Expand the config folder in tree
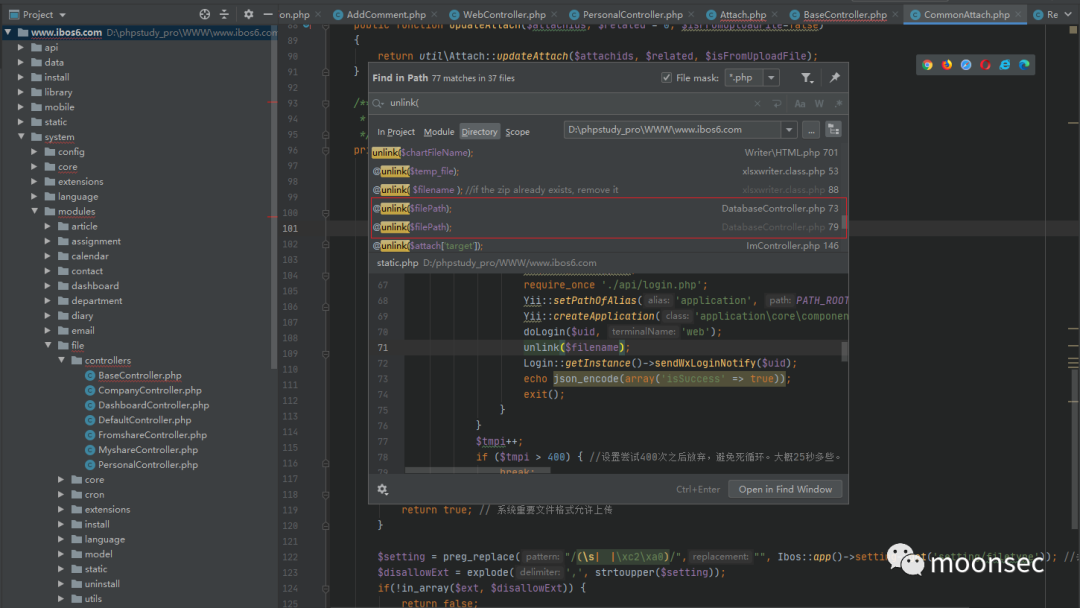This screenshot has width=1080, height=608. [34, 152]
